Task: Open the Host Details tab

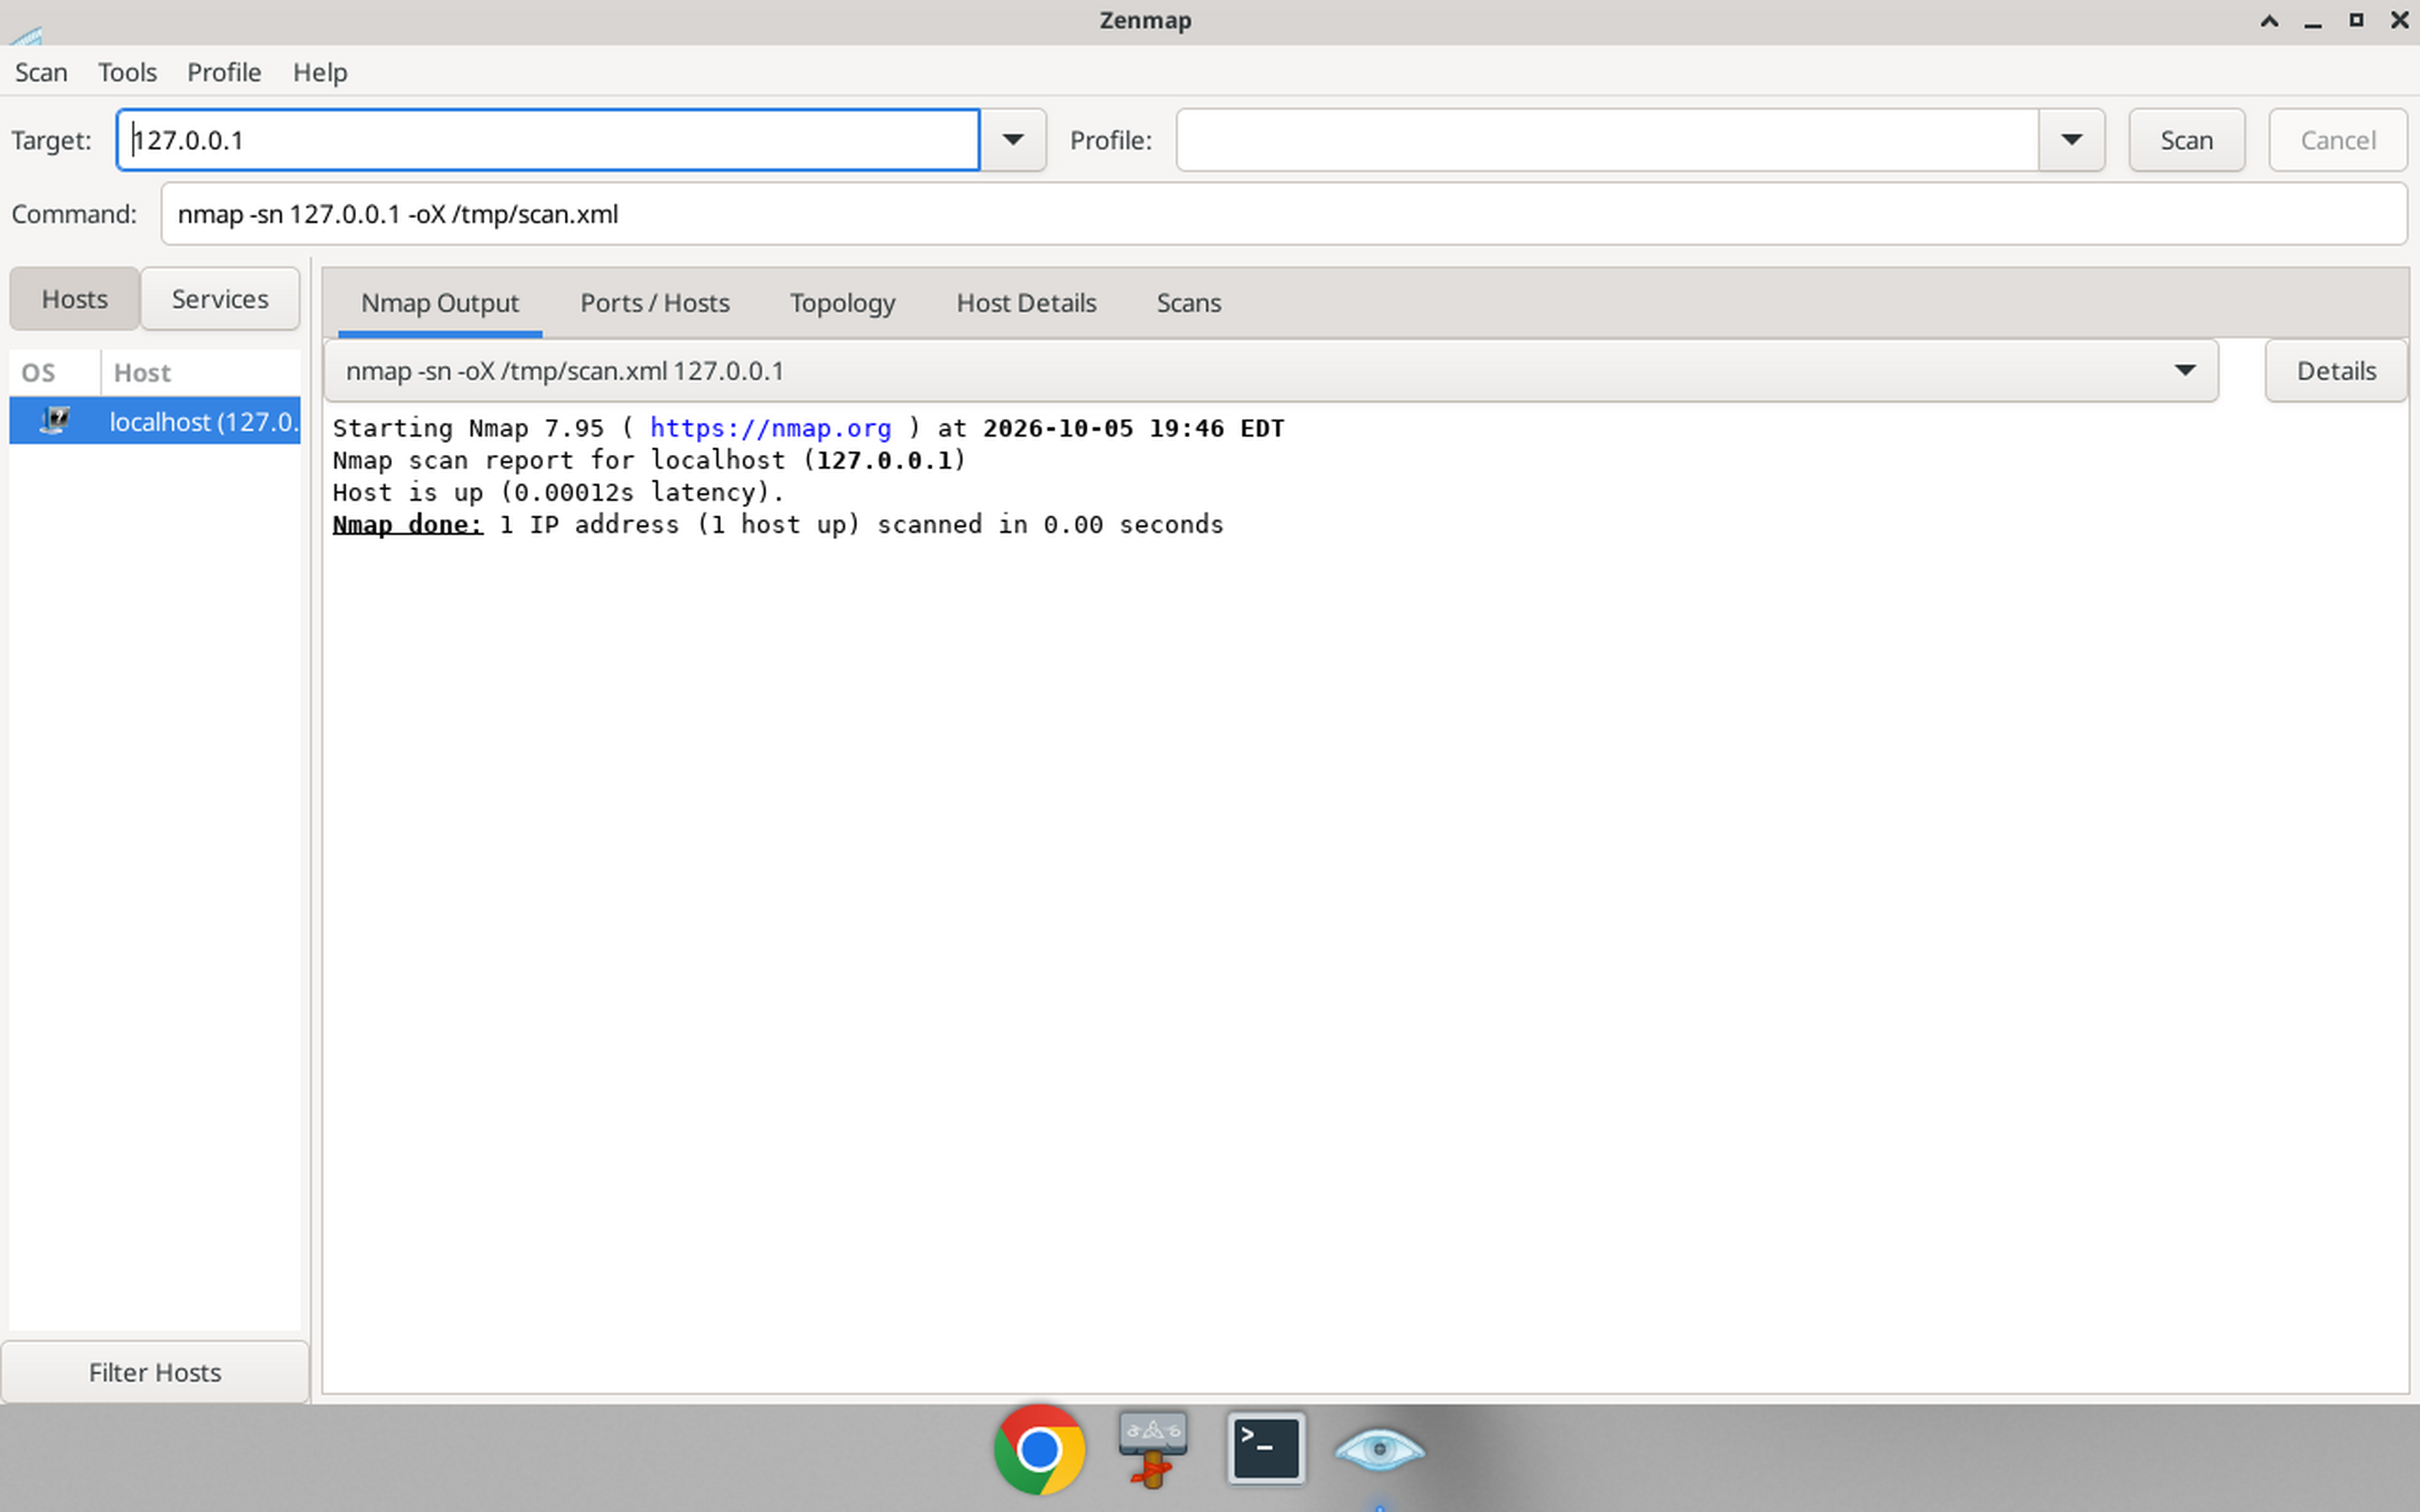Action: [1026, 303]
